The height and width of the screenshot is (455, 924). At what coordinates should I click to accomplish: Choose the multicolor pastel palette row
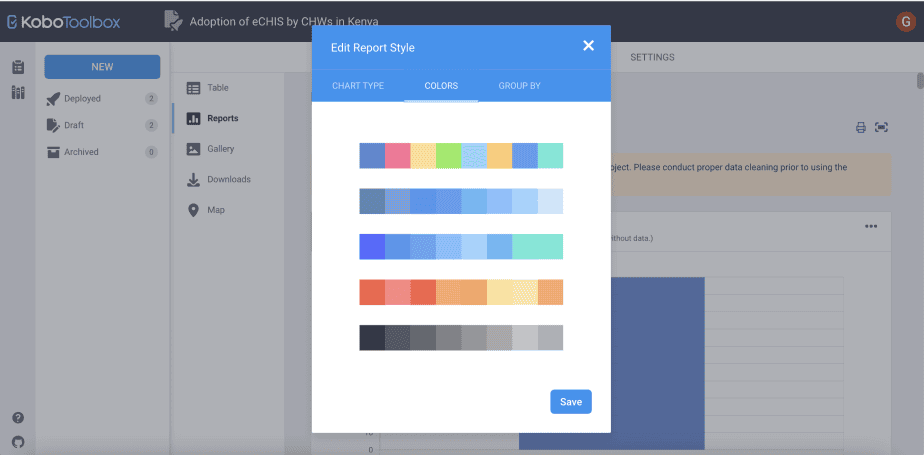[461, 156]
